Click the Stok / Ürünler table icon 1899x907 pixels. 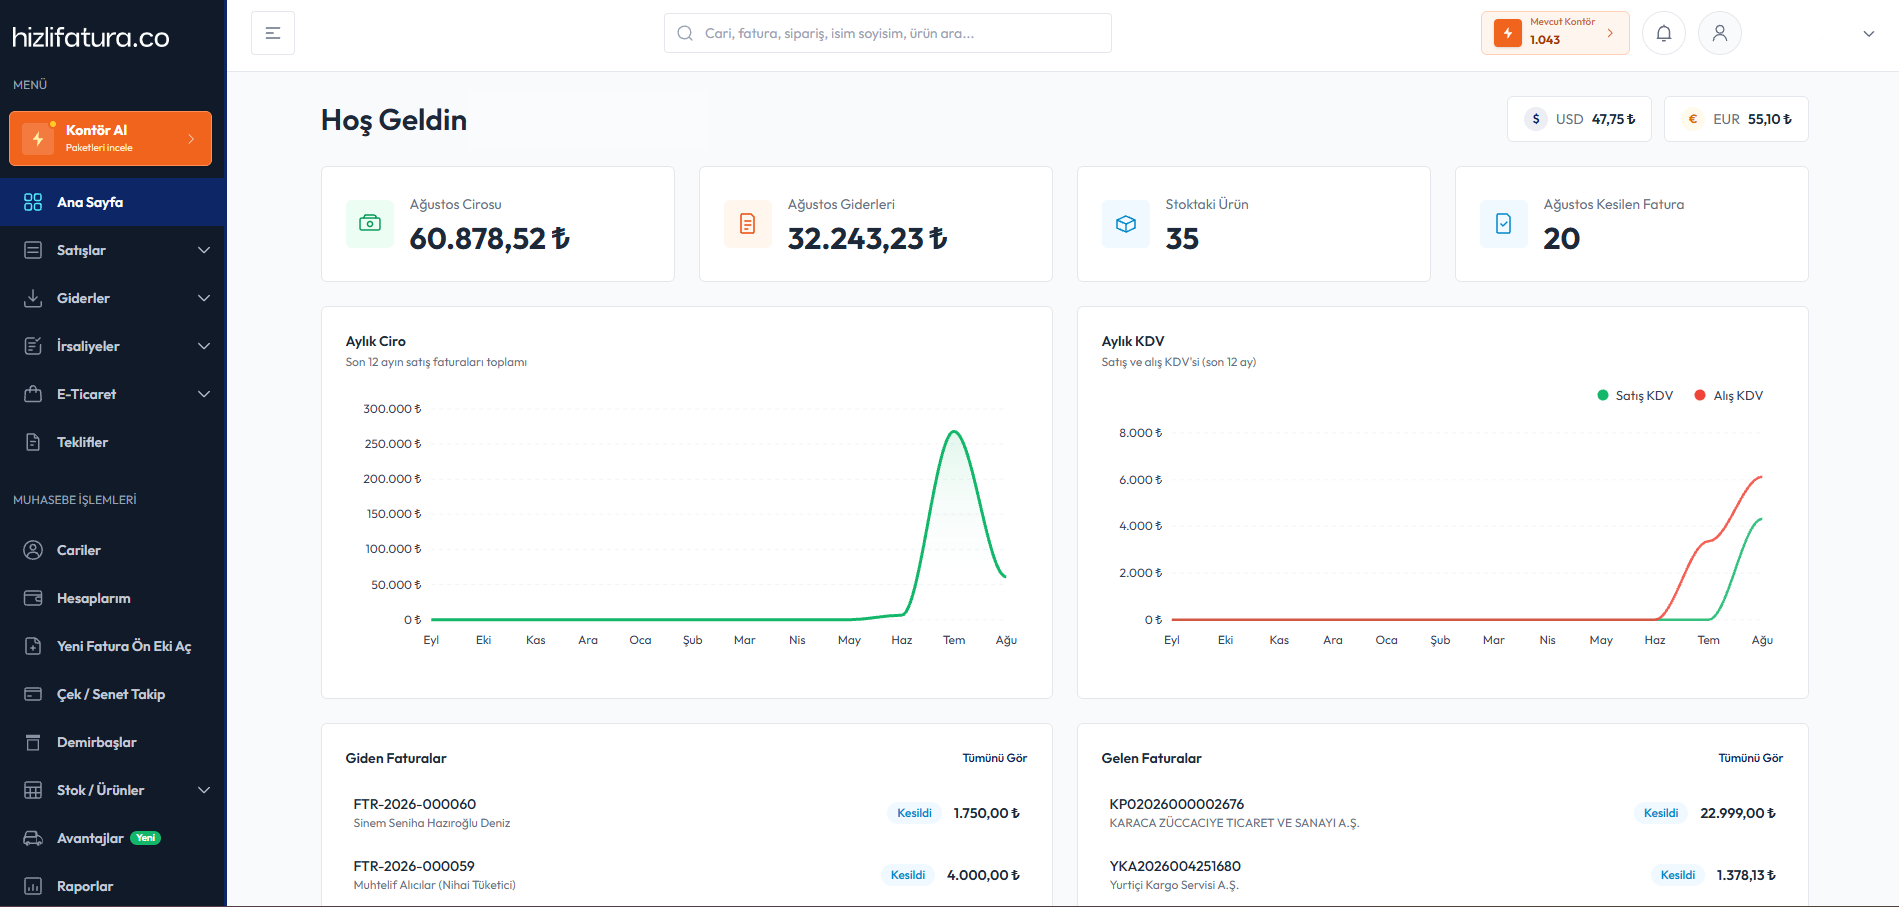point(33,790)
